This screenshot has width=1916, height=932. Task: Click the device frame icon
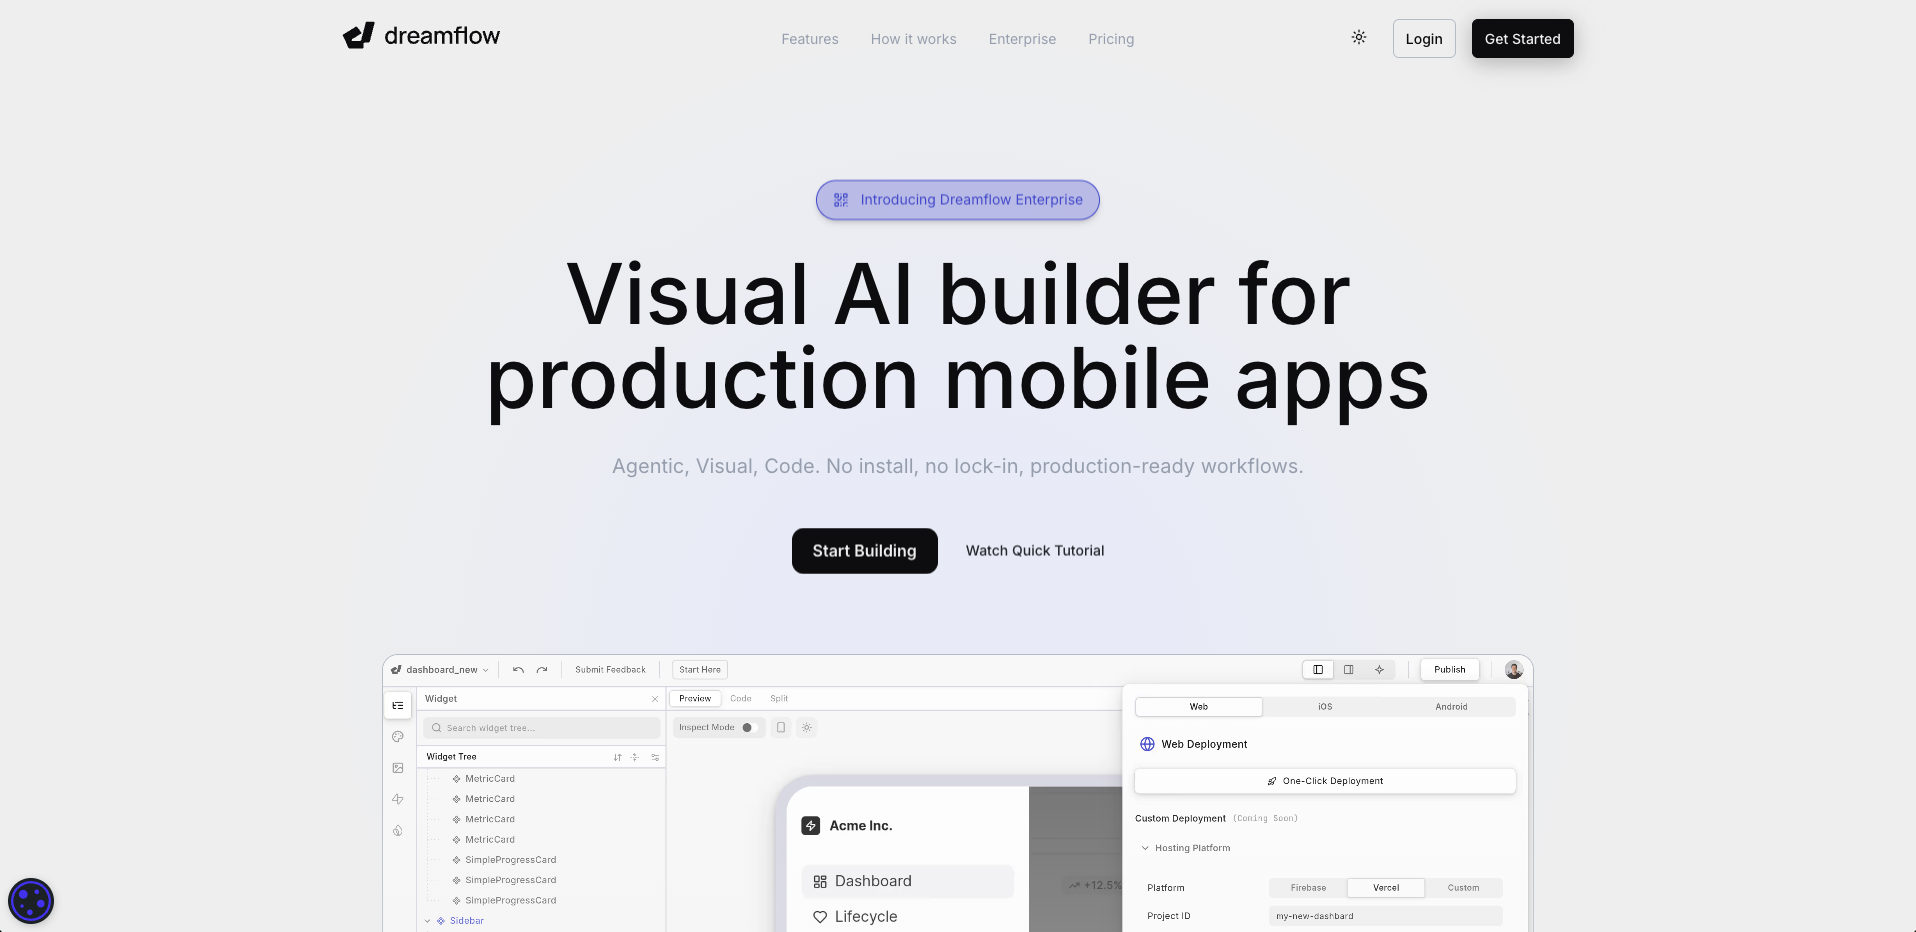pos(781,728)
